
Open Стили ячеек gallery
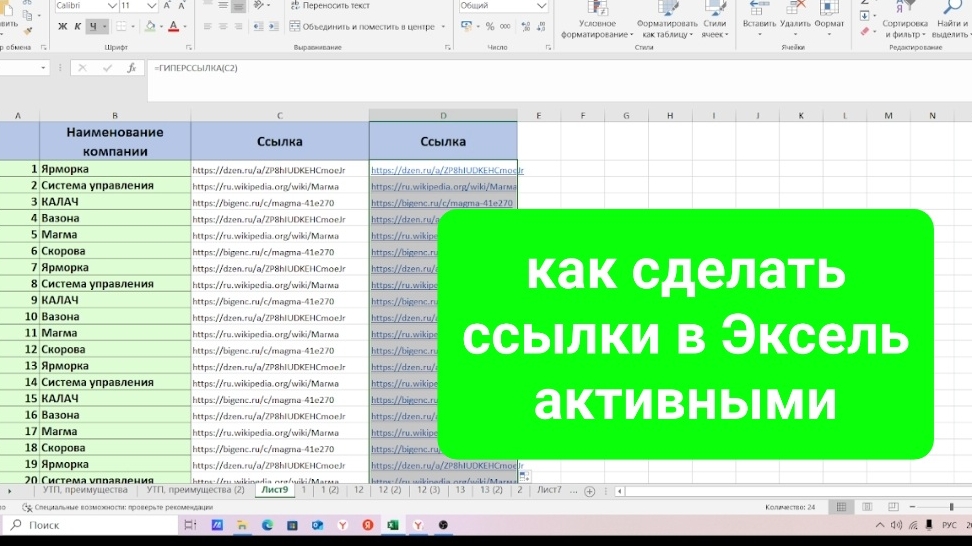[x=714, y=20]
